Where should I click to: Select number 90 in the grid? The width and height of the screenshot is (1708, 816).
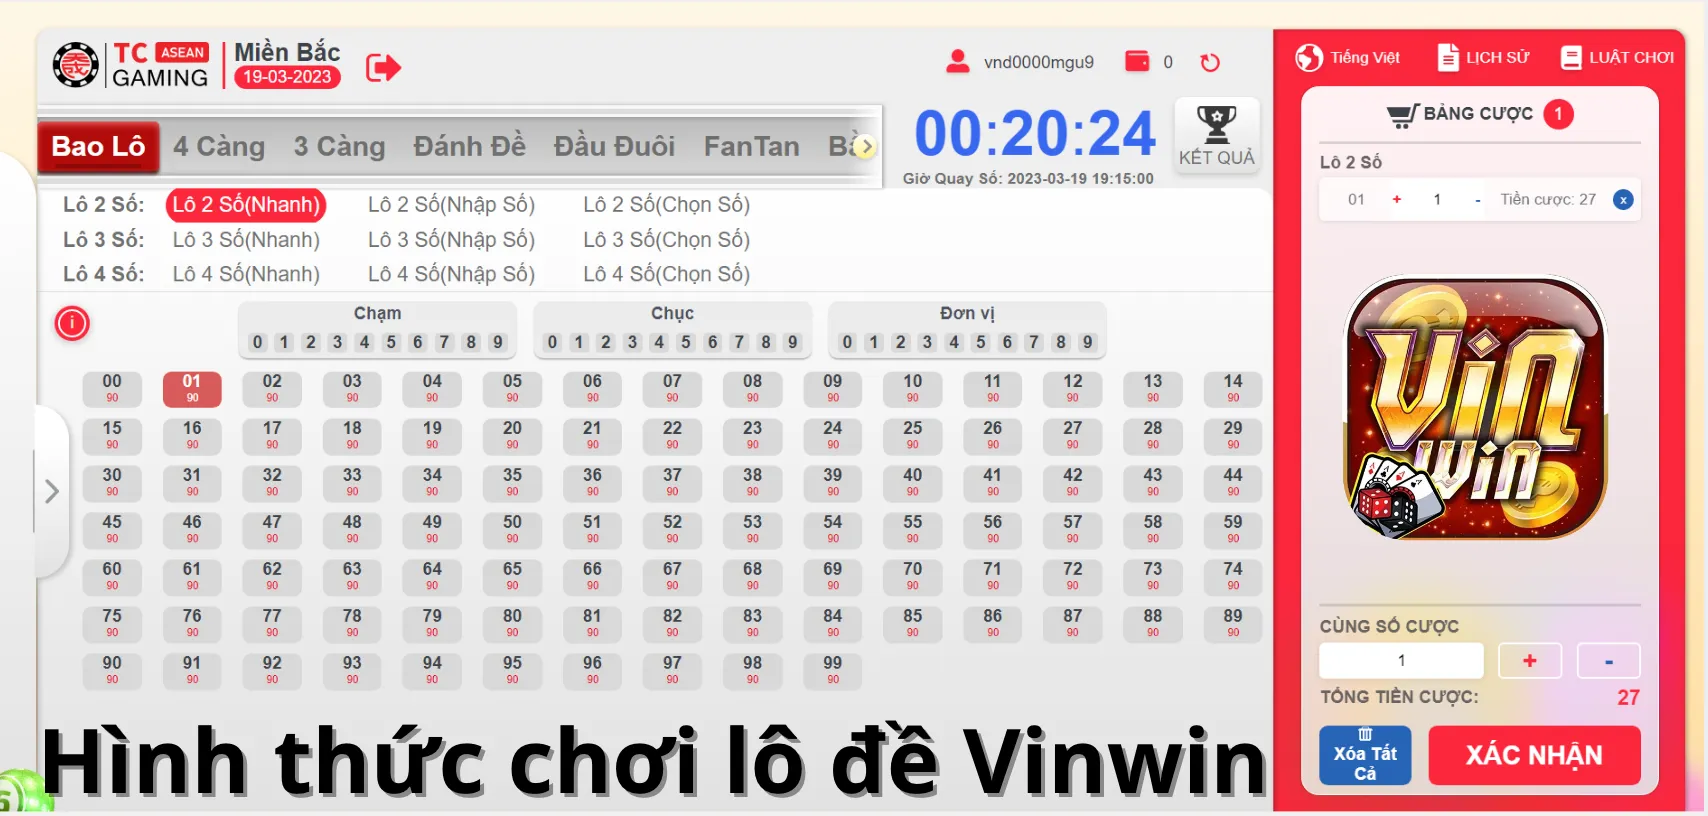[x=112, y=670]
